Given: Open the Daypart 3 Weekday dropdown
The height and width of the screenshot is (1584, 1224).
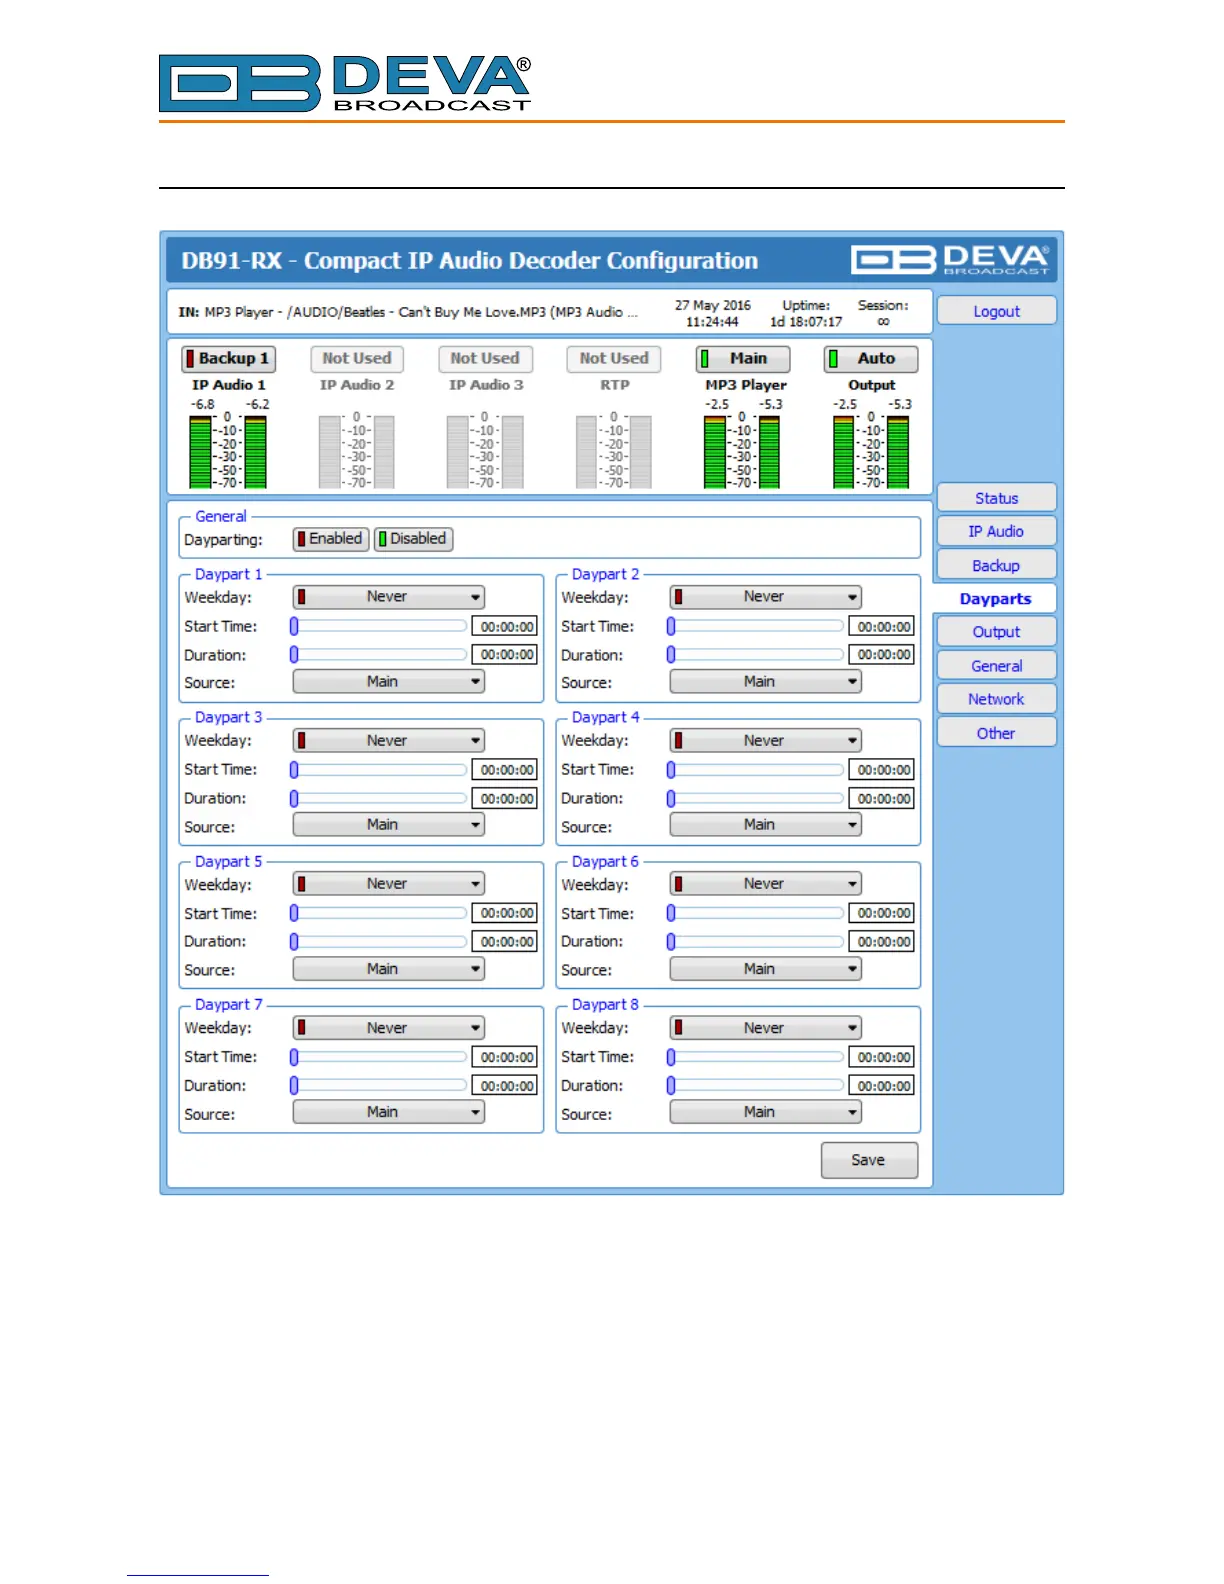Looking at the screenshot, I should click(x=389, y=741).
